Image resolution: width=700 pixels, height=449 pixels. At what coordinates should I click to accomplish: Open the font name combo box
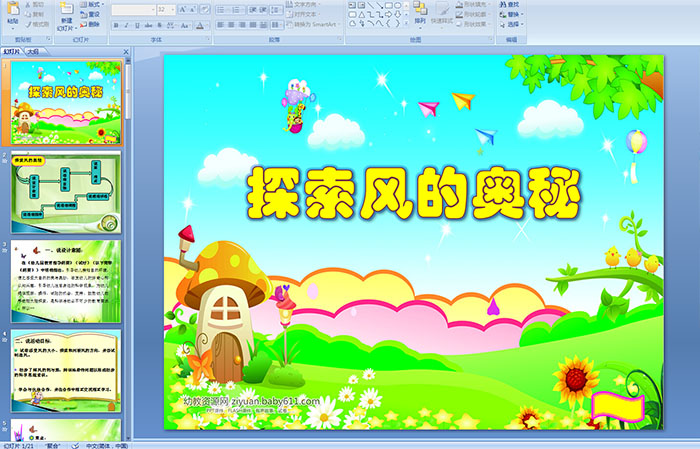pos(133,10)
